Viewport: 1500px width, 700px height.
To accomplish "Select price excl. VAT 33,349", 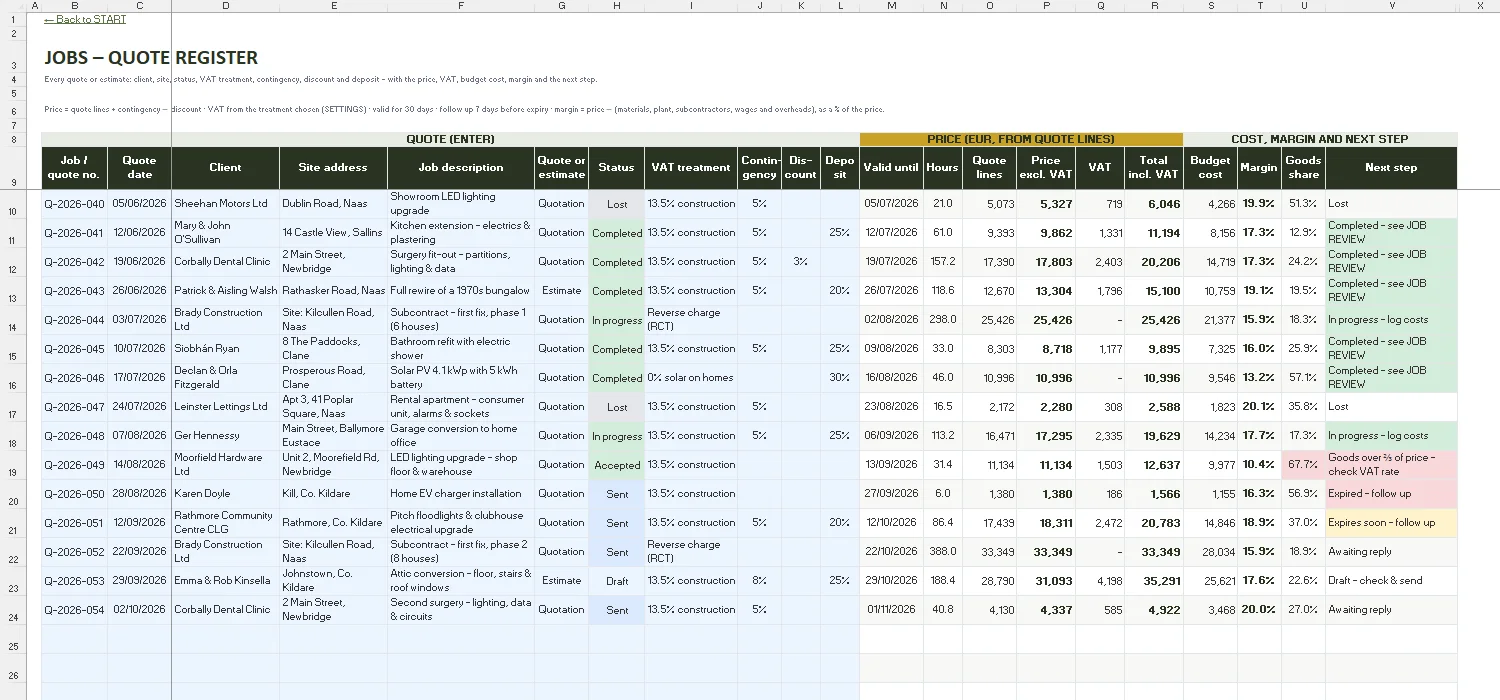I will pos(1046,552).
